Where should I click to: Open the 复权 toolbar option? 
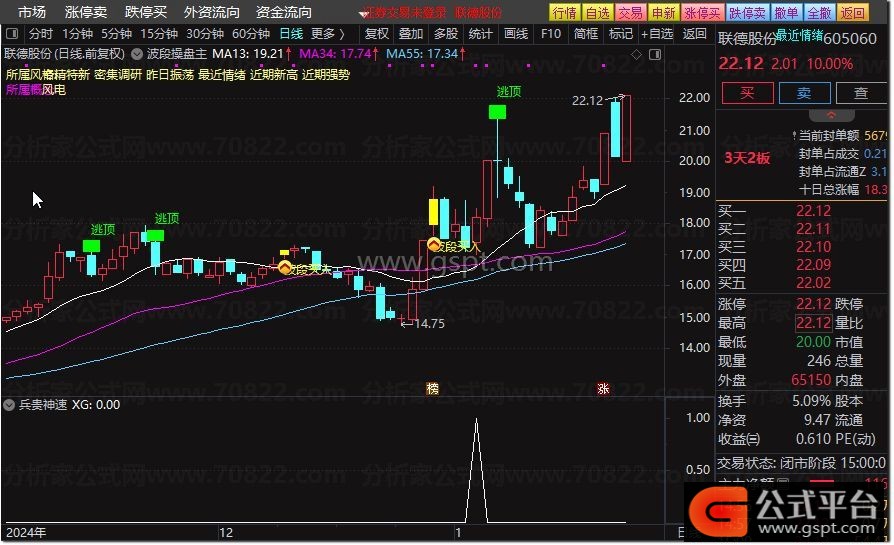pos(376,34)
